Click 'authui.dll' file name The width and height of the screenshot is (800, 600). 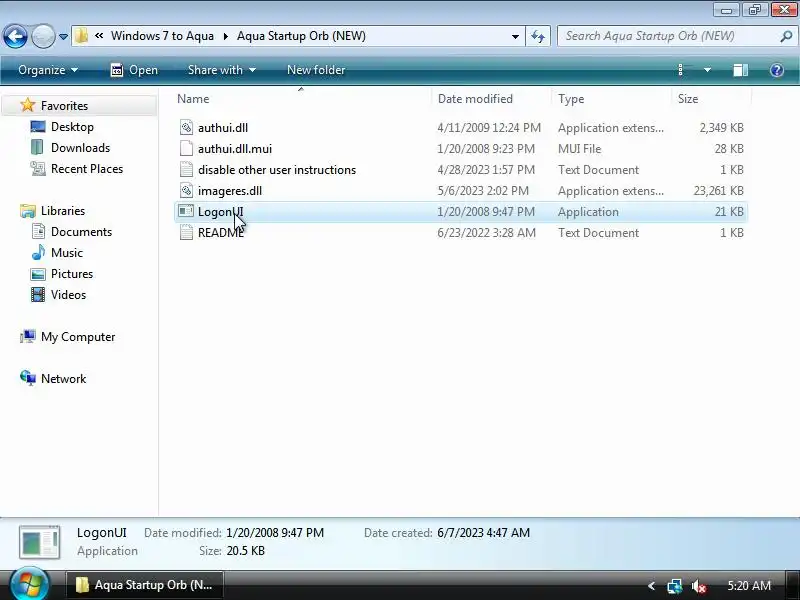click(x=223, y=128)
